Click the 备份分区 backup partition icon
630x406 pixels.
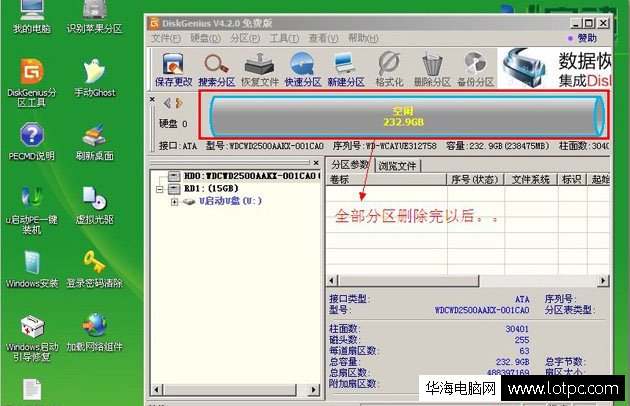[x=475, y=70]
